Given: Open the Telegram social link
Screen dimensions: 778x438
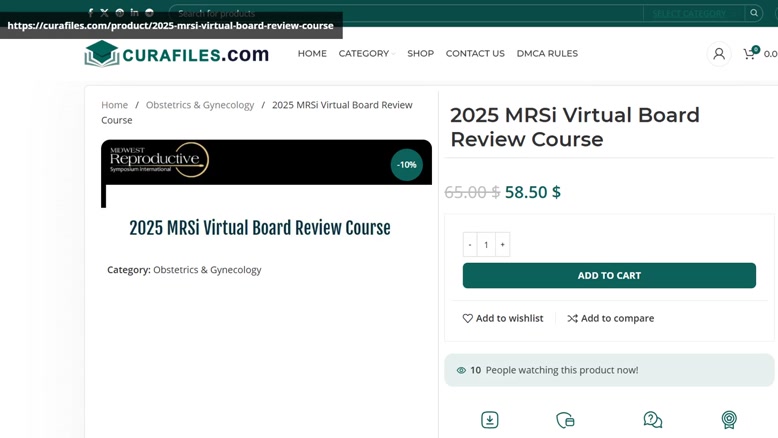Looking at the screenshot, I should point(149,13).
